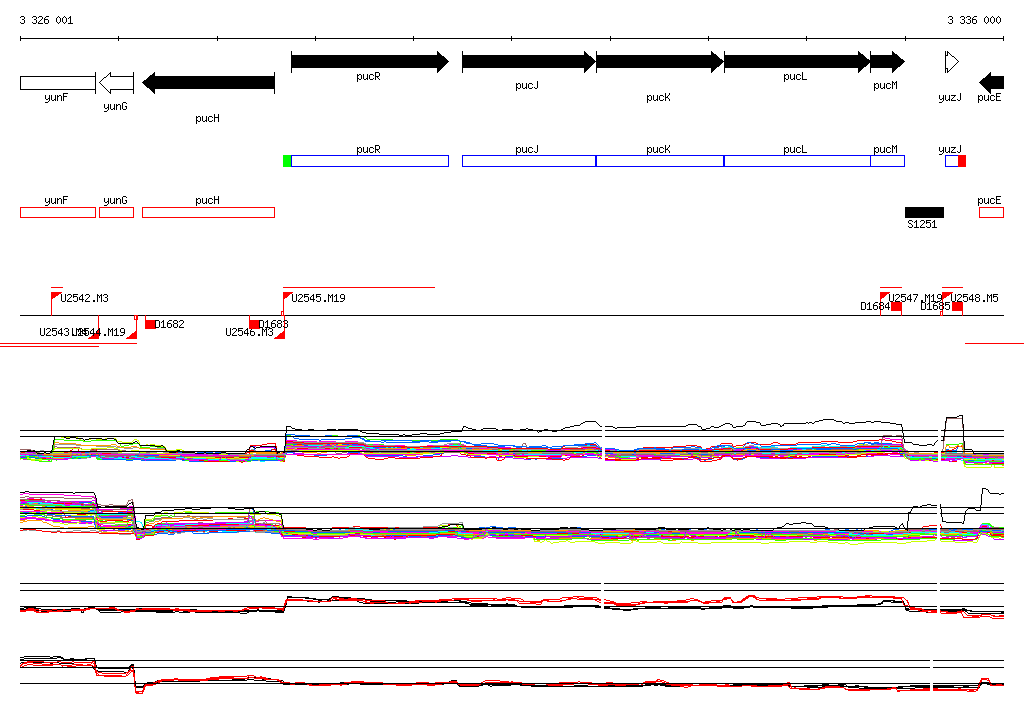1024x714 pixels.
Task: Click the red block on yuzJ outline
Action: tap(962, 161)
